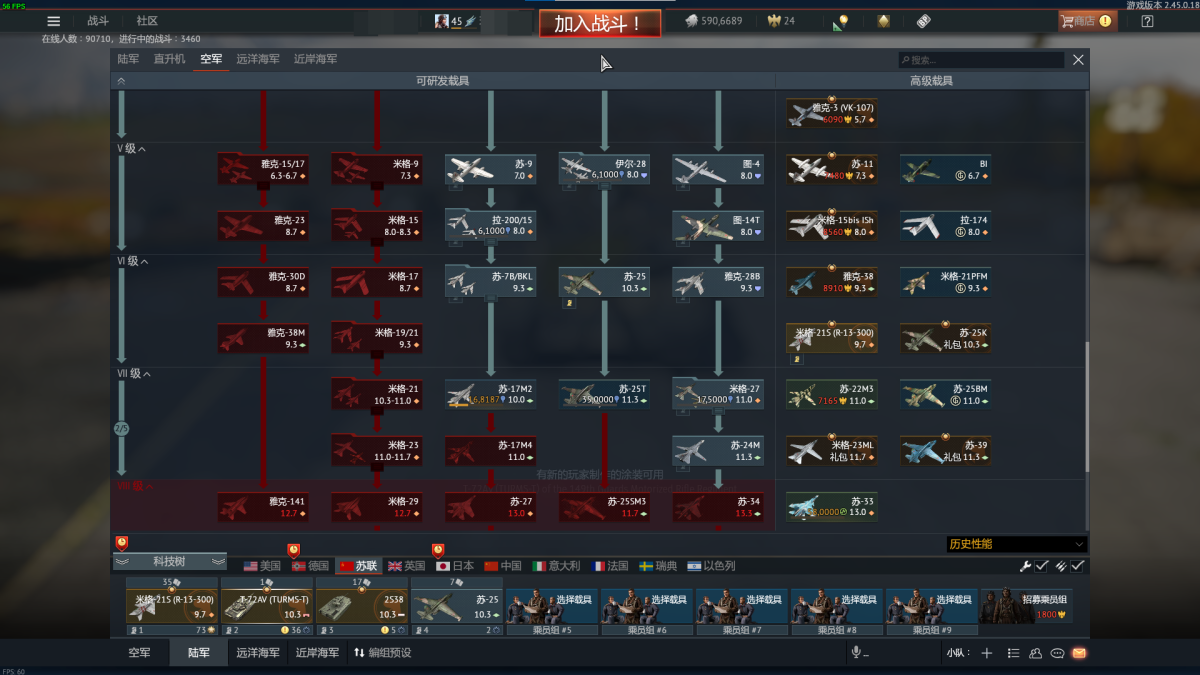The width and height of the screenshot is (1200, 675).
Task: Collapse the VII 级 rank section
Action: [x=134, y=374]
